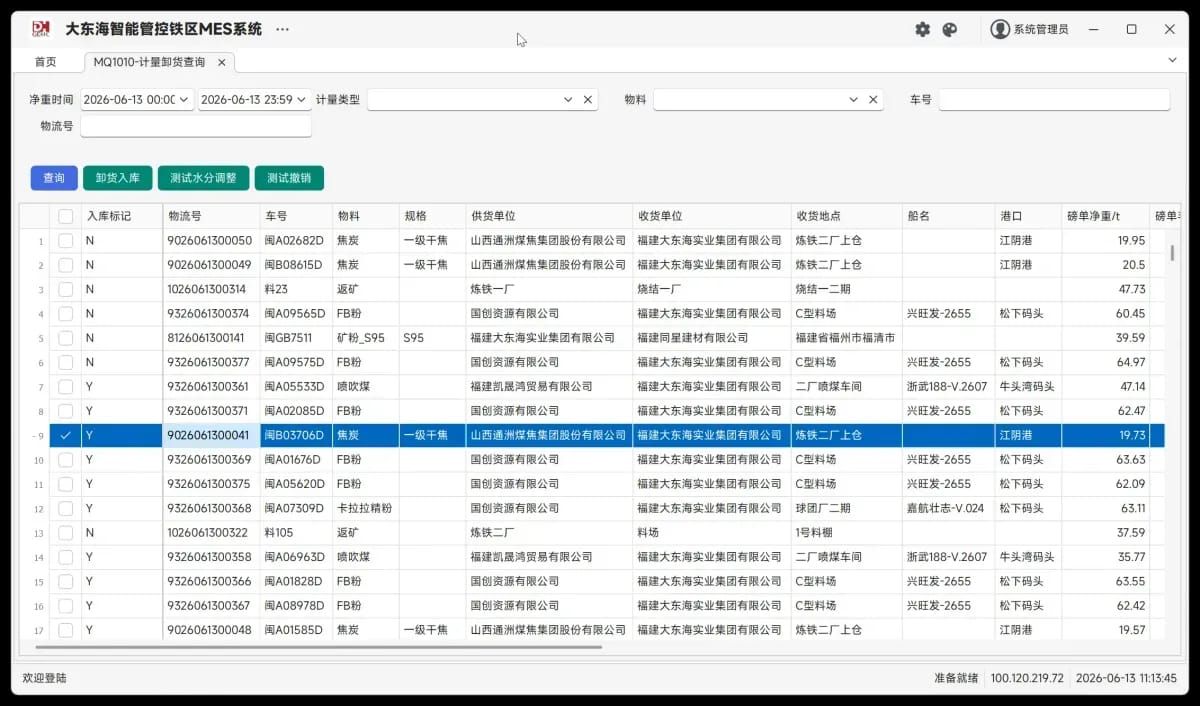
Task: Uncheck the selected row 9 checkbox
Action: (x=65, y=435)
